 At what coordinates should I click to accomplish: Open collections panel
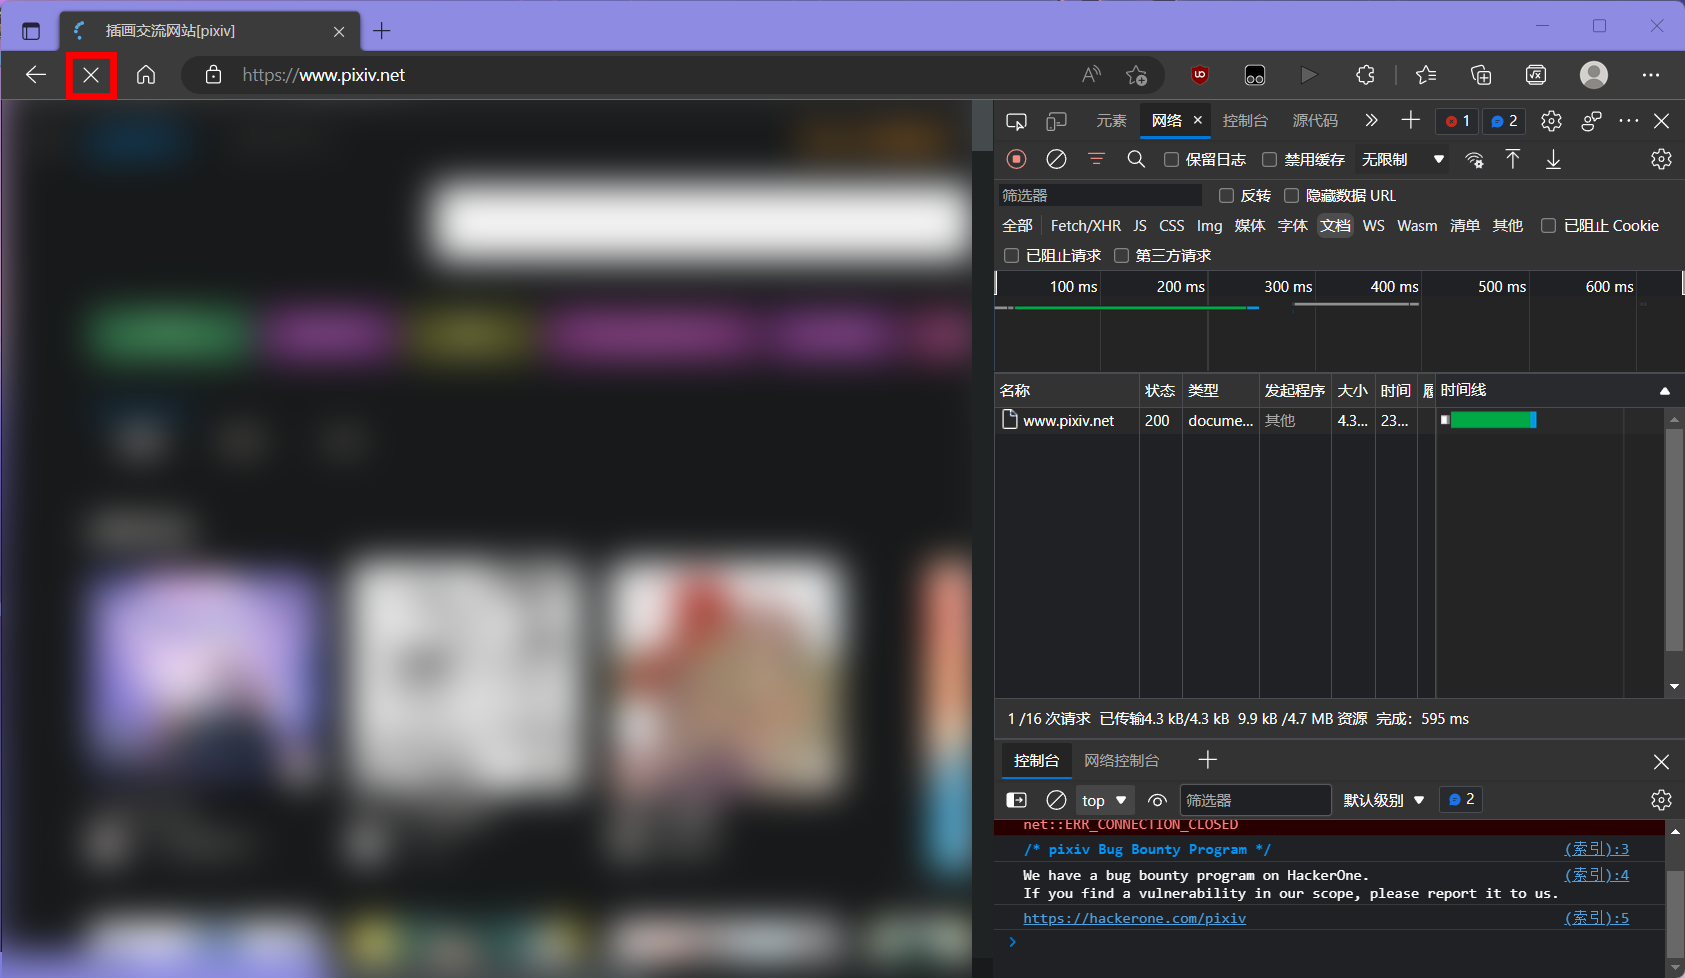(1481, 75)
